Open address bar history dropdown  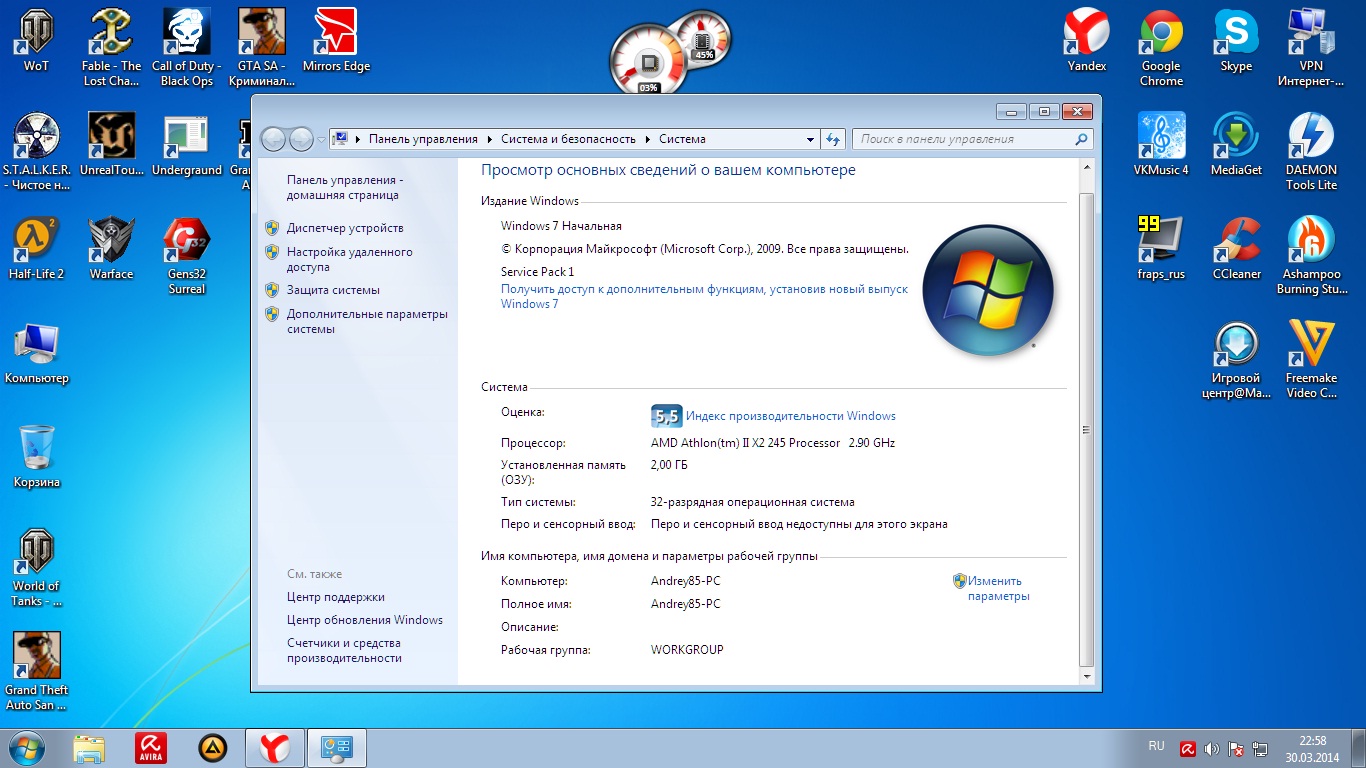pos(810,139)
